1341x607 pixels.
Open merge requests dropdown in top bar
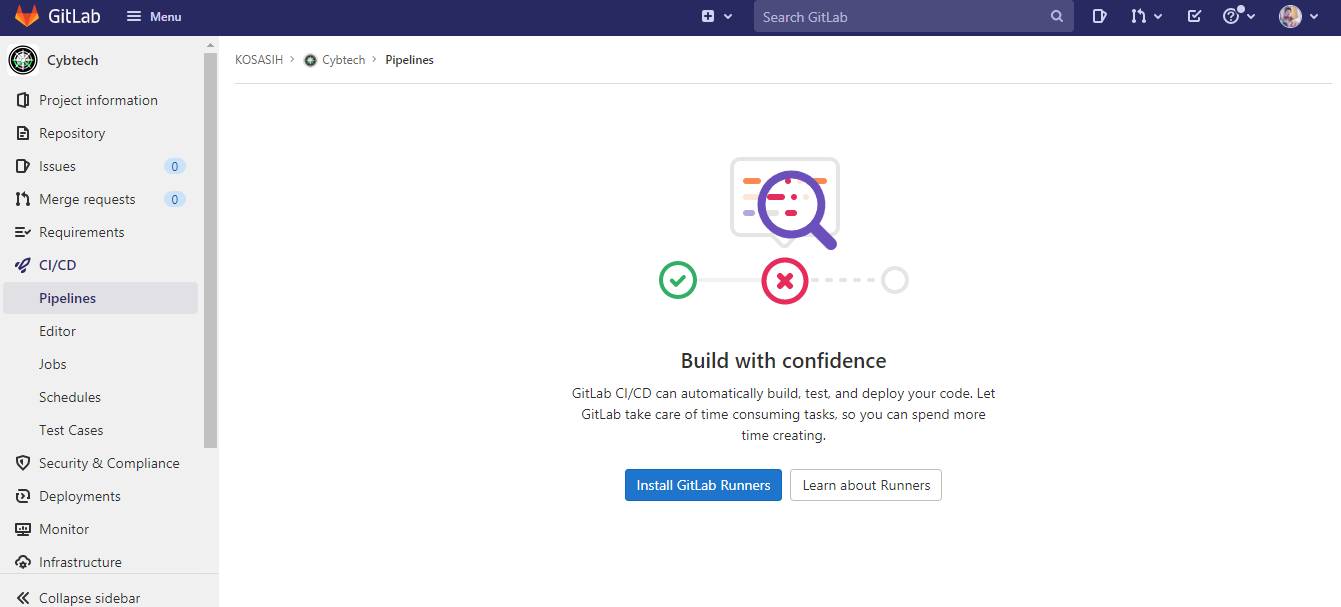click(x=1146, y=17)
